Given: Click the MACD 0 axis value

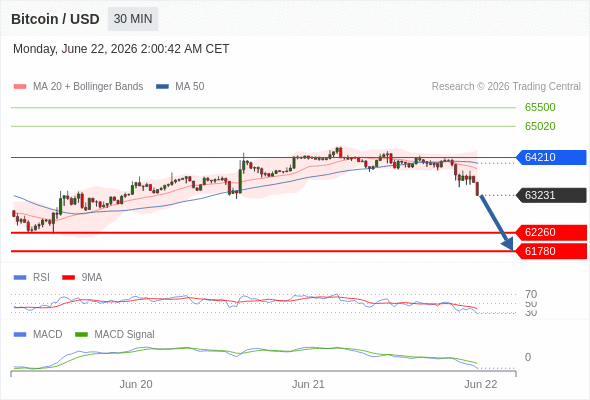Looking at the screenshot, I should tap(528, 357).
